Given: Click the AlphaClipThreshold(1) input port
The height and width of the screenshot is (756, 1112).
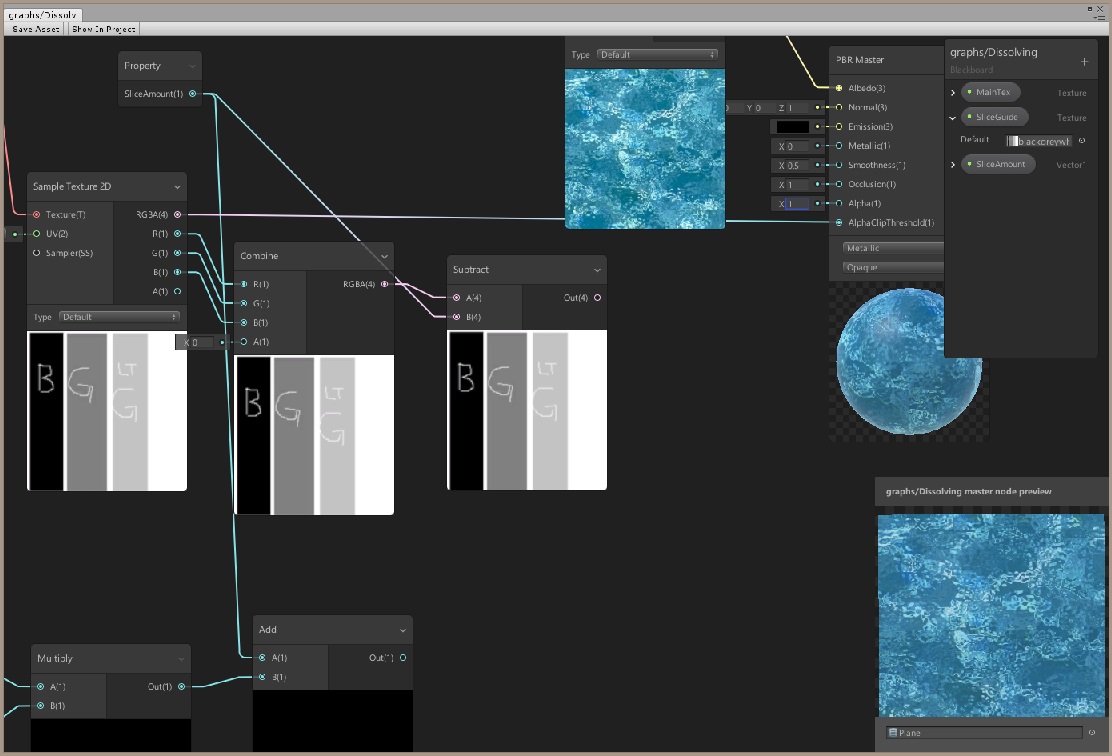Looking at the screenshot, I should pyautogui.click(x=838, y=223).
